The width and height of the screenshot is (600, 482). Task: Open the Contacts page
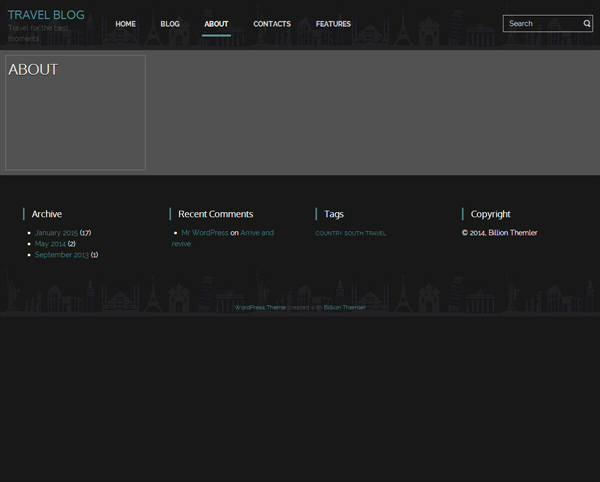click(272, 24)
